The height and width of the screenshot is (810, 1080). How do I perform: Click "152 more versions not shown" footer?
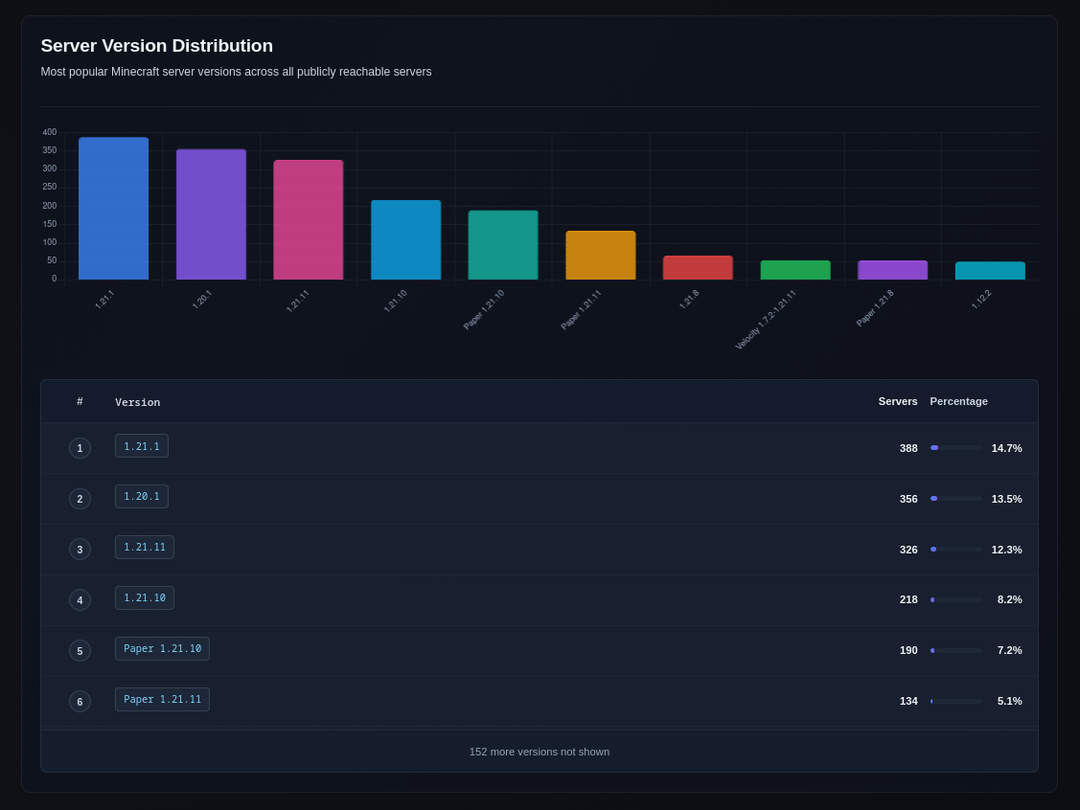539,752
